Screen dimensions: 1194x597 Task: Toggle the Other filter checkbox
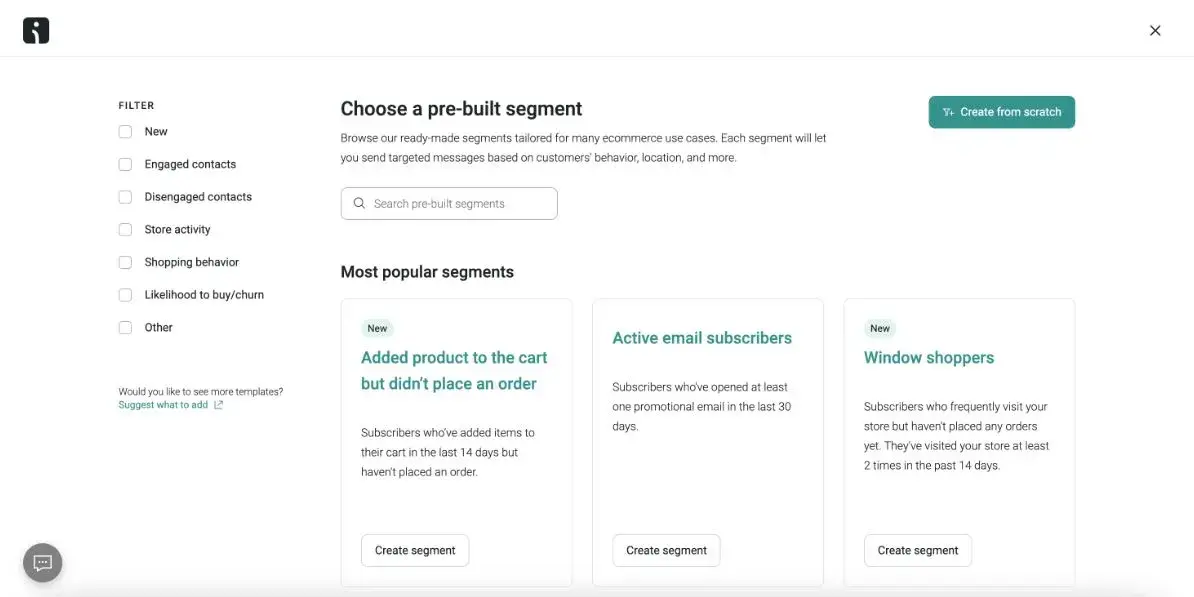coord(125,327)
